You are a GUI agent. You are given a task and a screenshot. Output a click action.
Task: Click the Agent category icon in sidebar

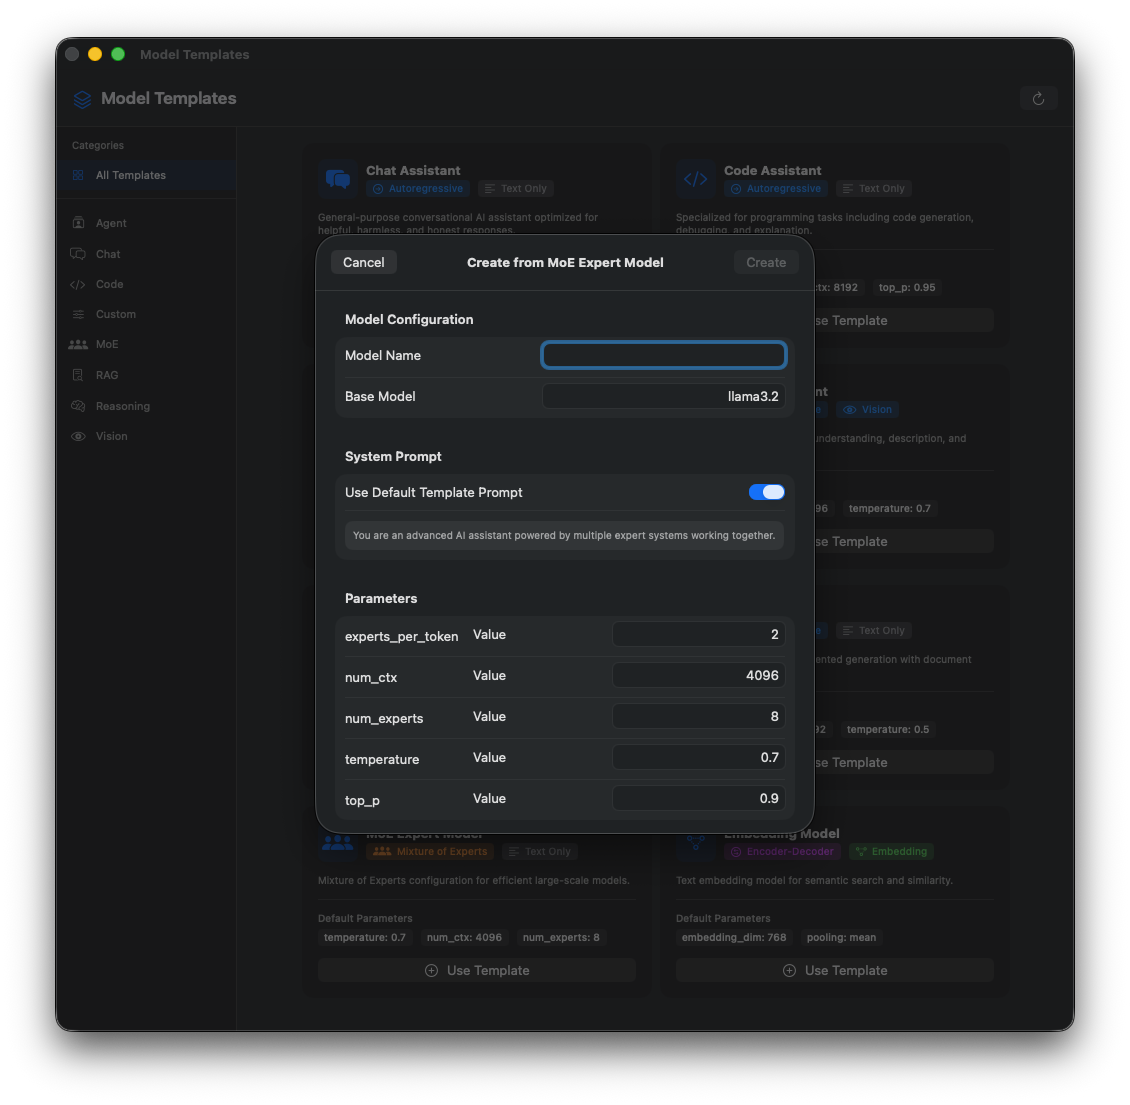(x=78, y=223)
